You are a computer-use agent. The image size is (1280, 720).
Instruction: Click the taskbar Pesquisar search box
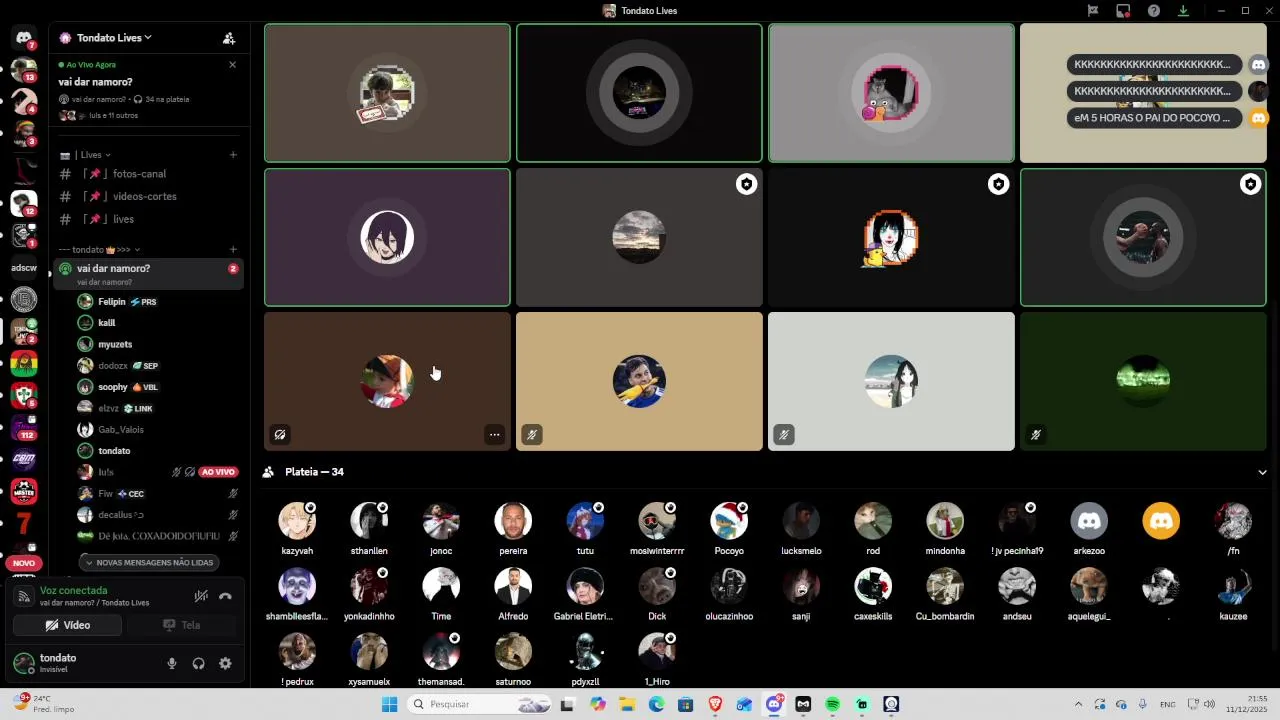pyautogui.click(x=480, y=704)
